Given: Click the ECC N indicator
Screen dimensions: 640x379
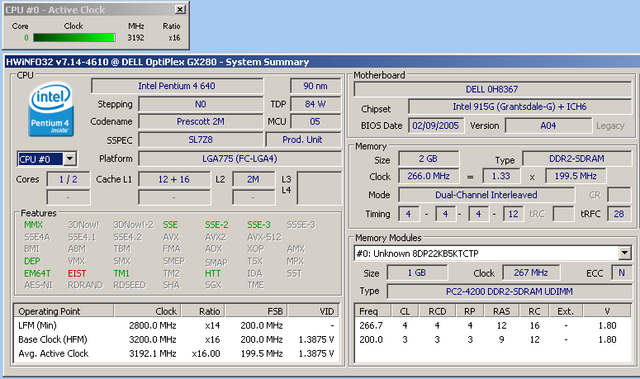Looking at the screenshot, I should coord(621,273).
